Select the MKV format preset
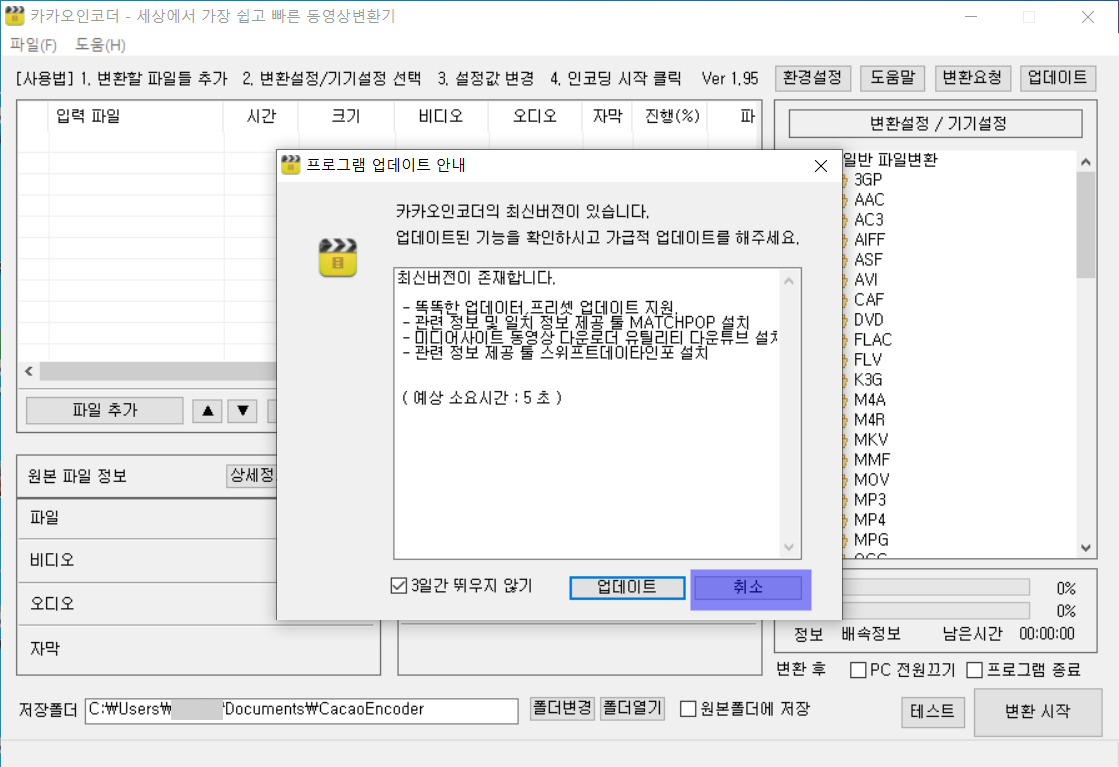Viewport: 1119px width, 767px height. tap(871, 440)
